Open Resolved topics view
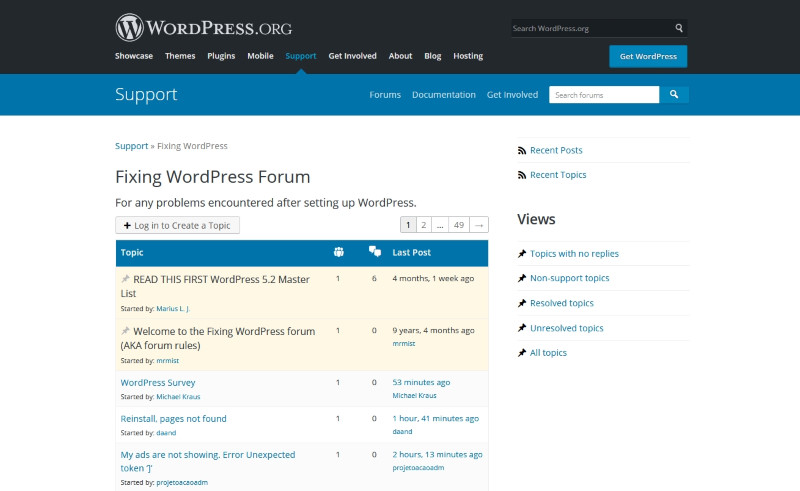 coord(562,303)
